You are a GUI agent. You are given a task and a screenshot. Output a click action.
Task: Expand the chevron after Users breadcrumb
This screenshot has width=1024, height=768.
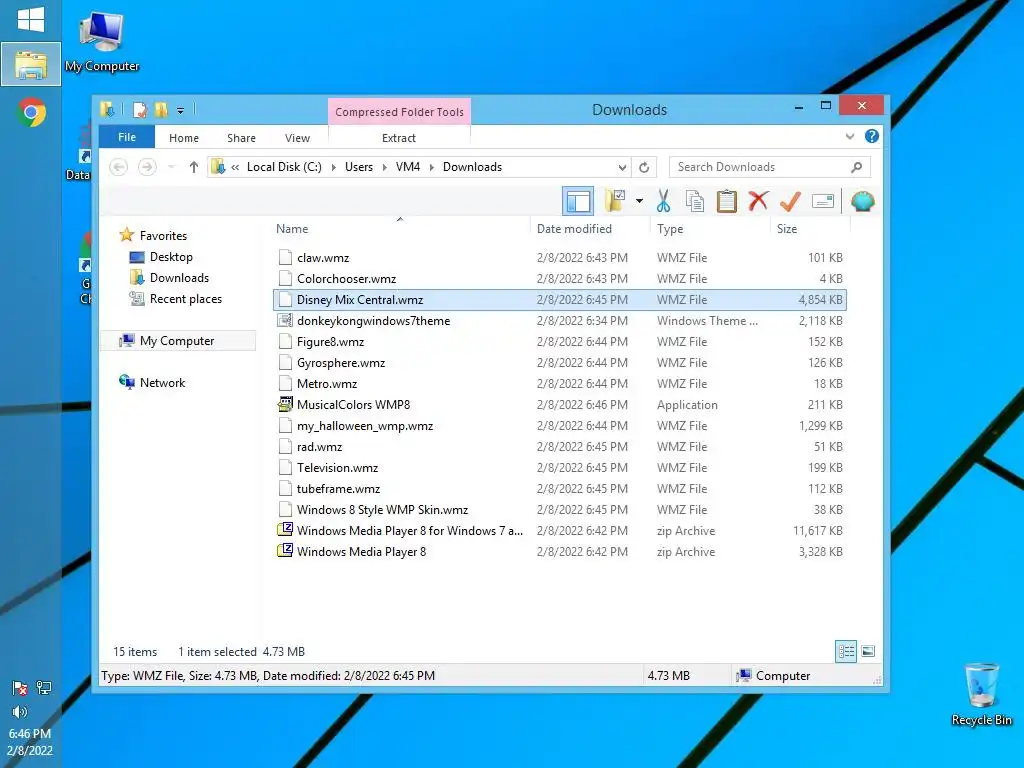[383, 167]
